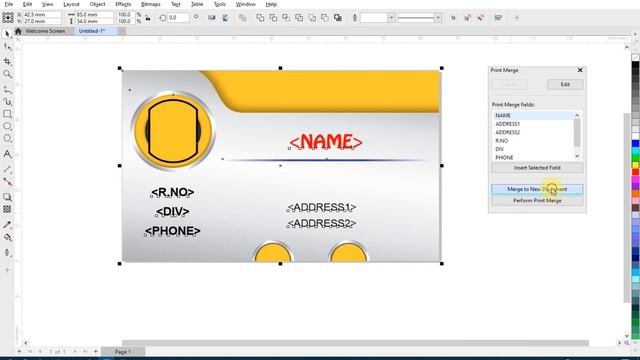Select the Crop tool

pyautogui.click(x=7, y=61)
